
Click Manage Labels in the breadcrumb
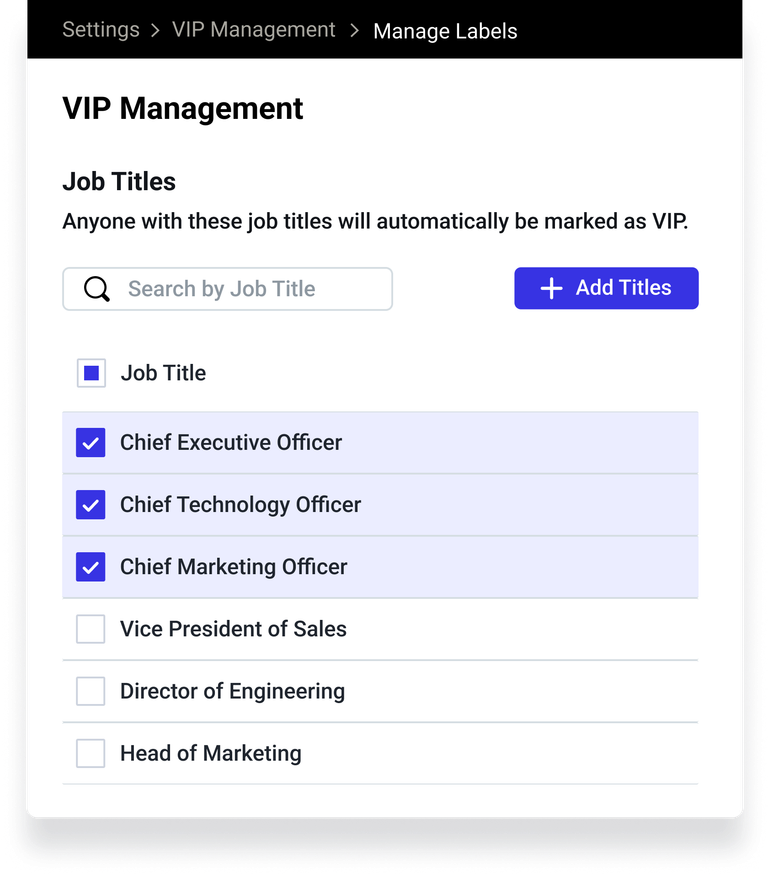click(x=445, y=31)
